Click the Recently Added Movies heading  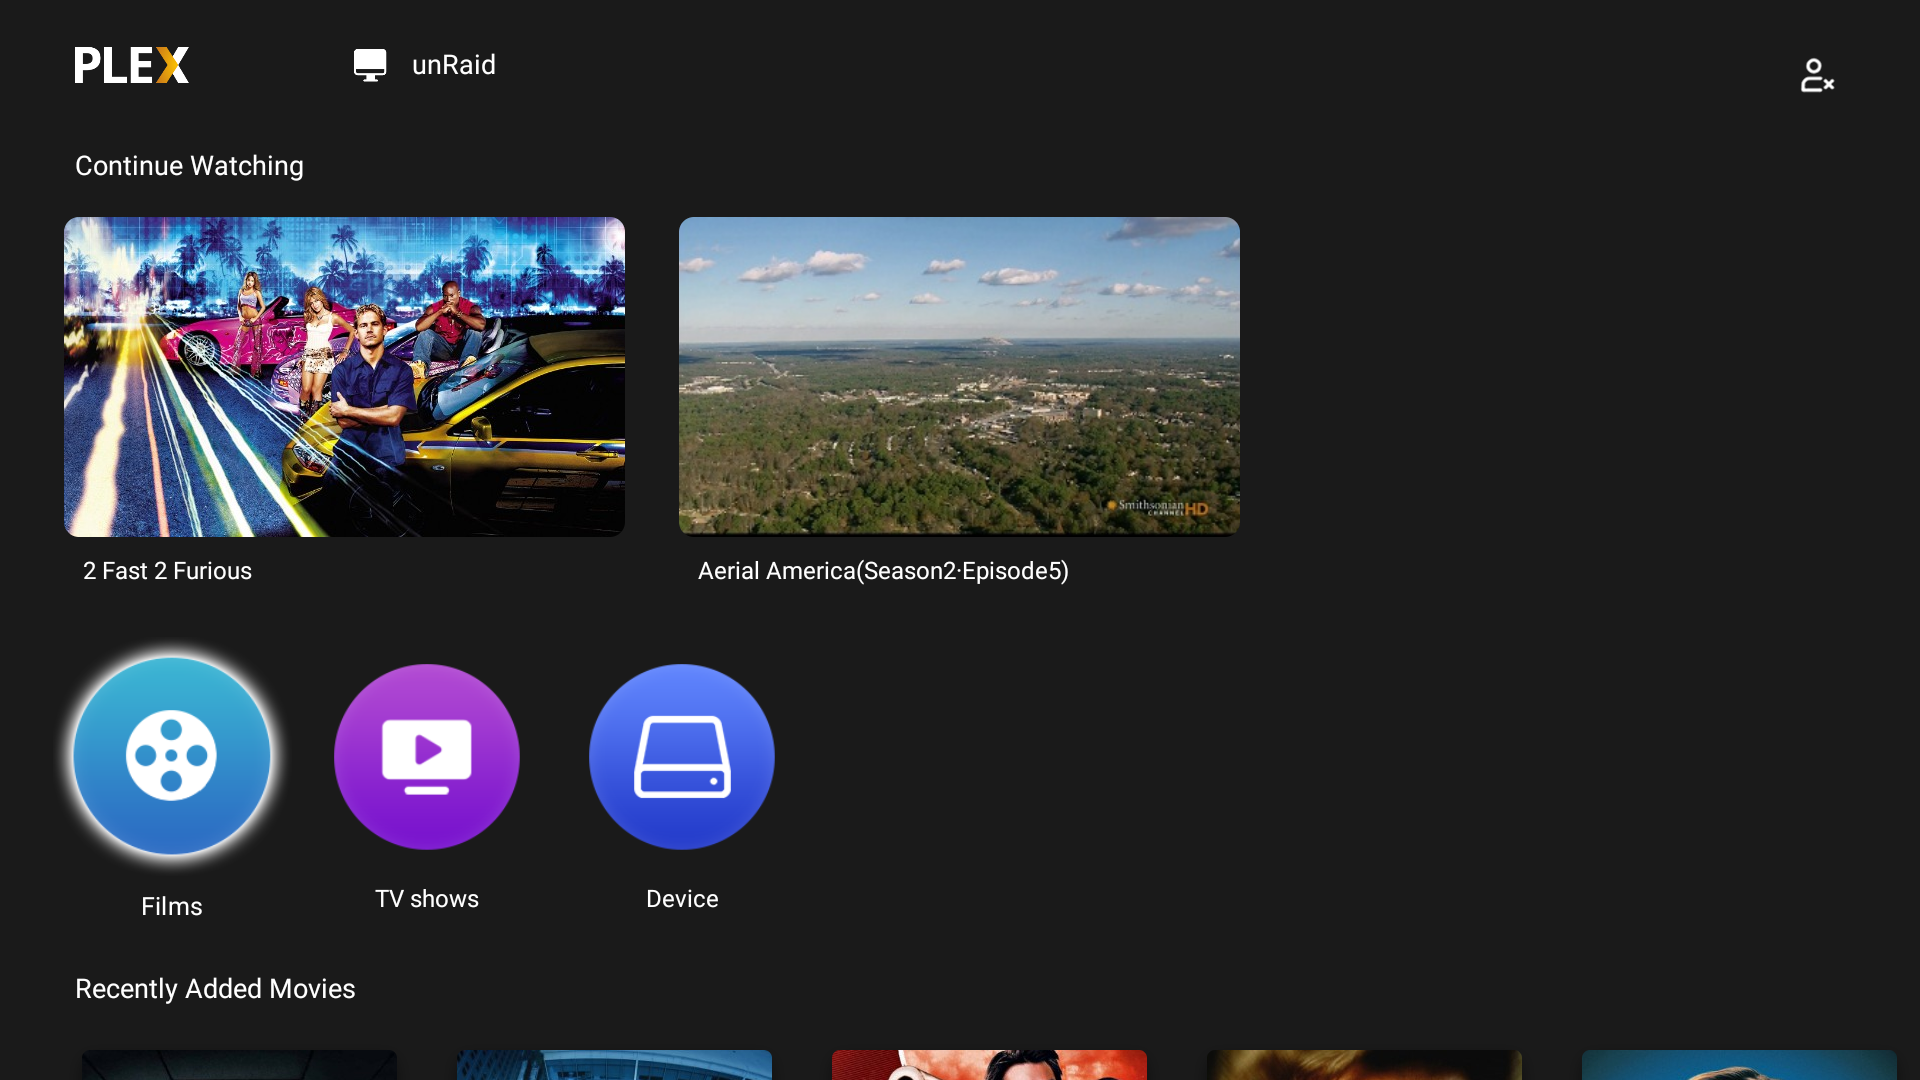215,989
